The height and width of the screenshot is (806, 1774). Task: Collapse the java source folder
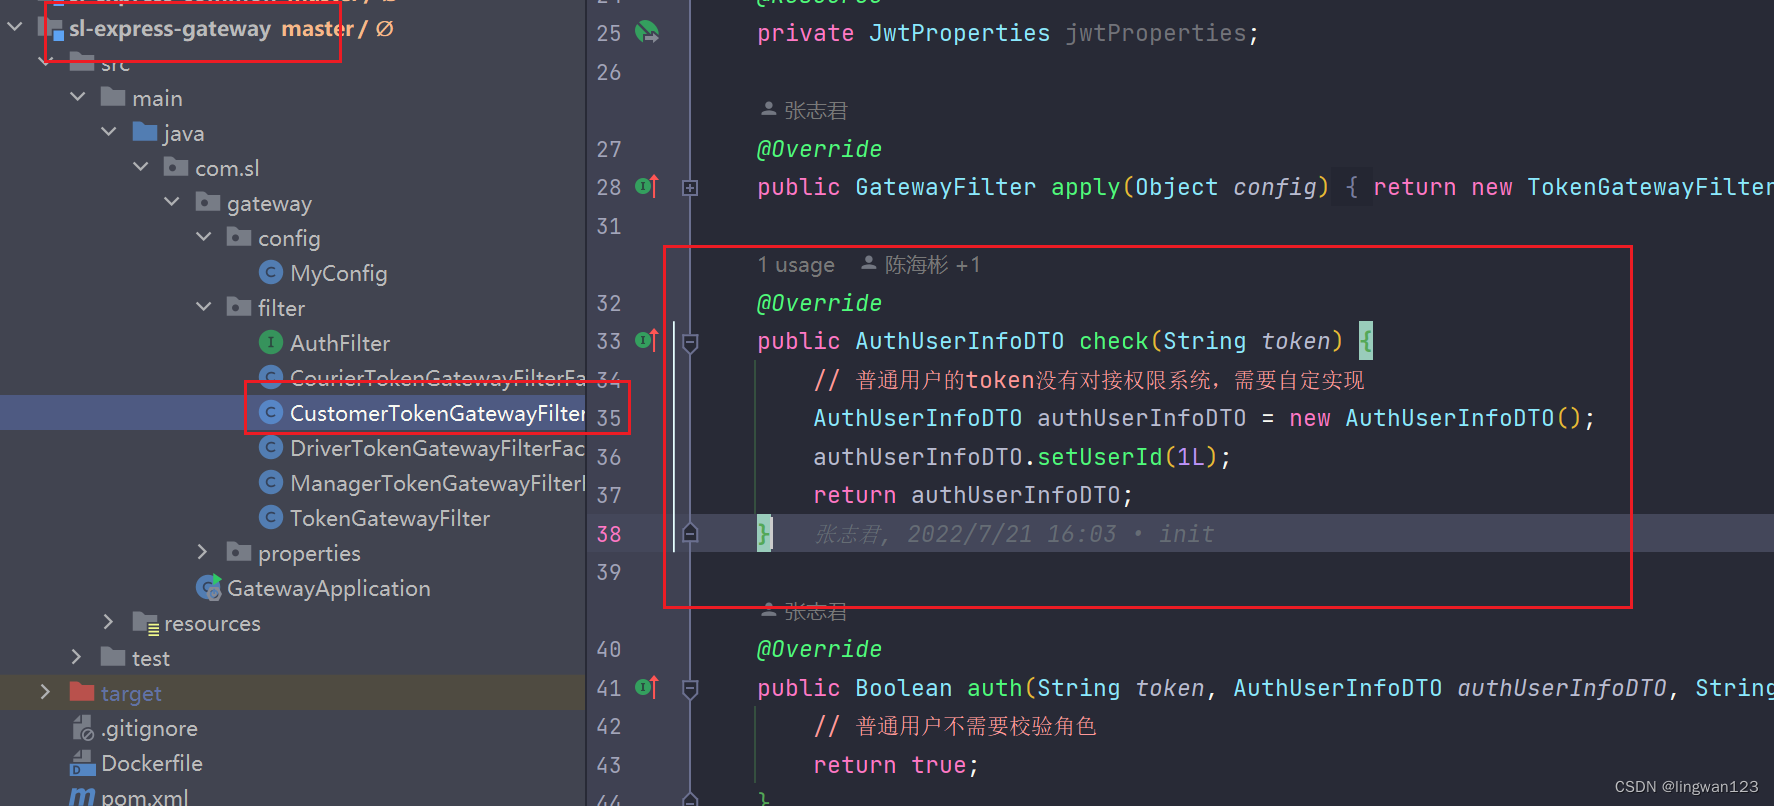coord(109,132)
